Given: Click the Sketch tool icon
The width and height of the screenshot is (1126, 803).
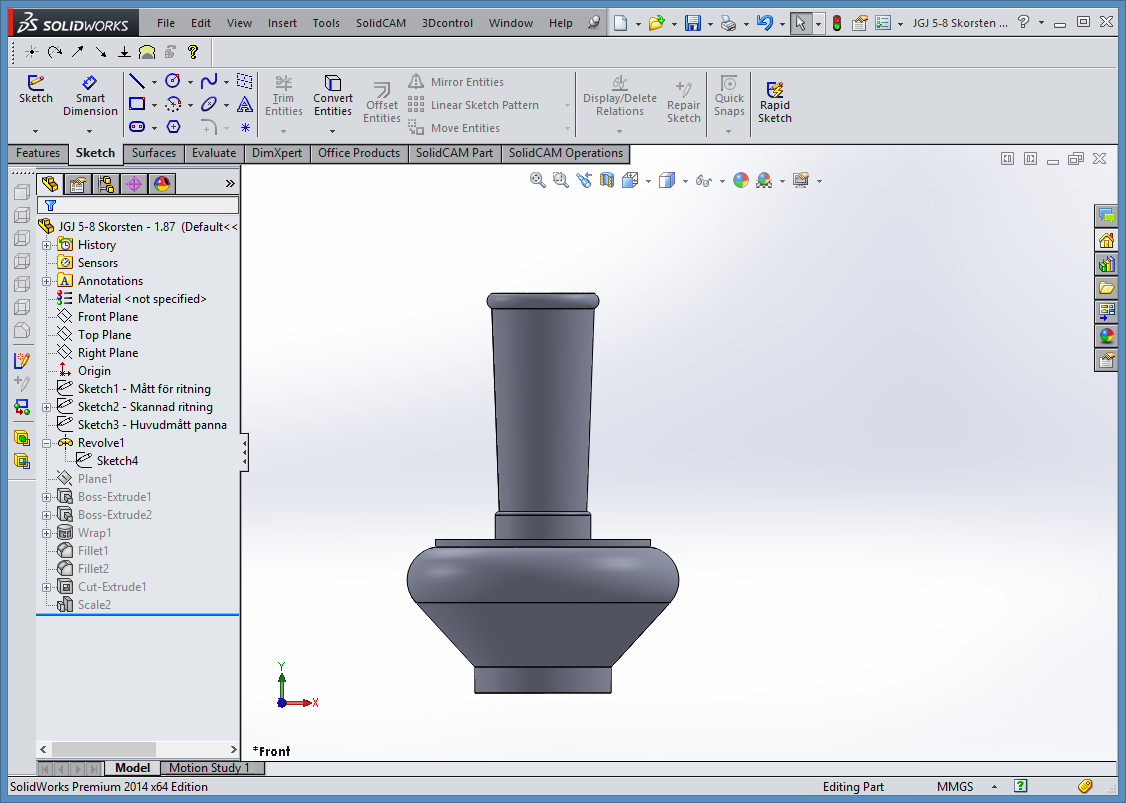Looking at the screenshot, I should pos(35,90).
